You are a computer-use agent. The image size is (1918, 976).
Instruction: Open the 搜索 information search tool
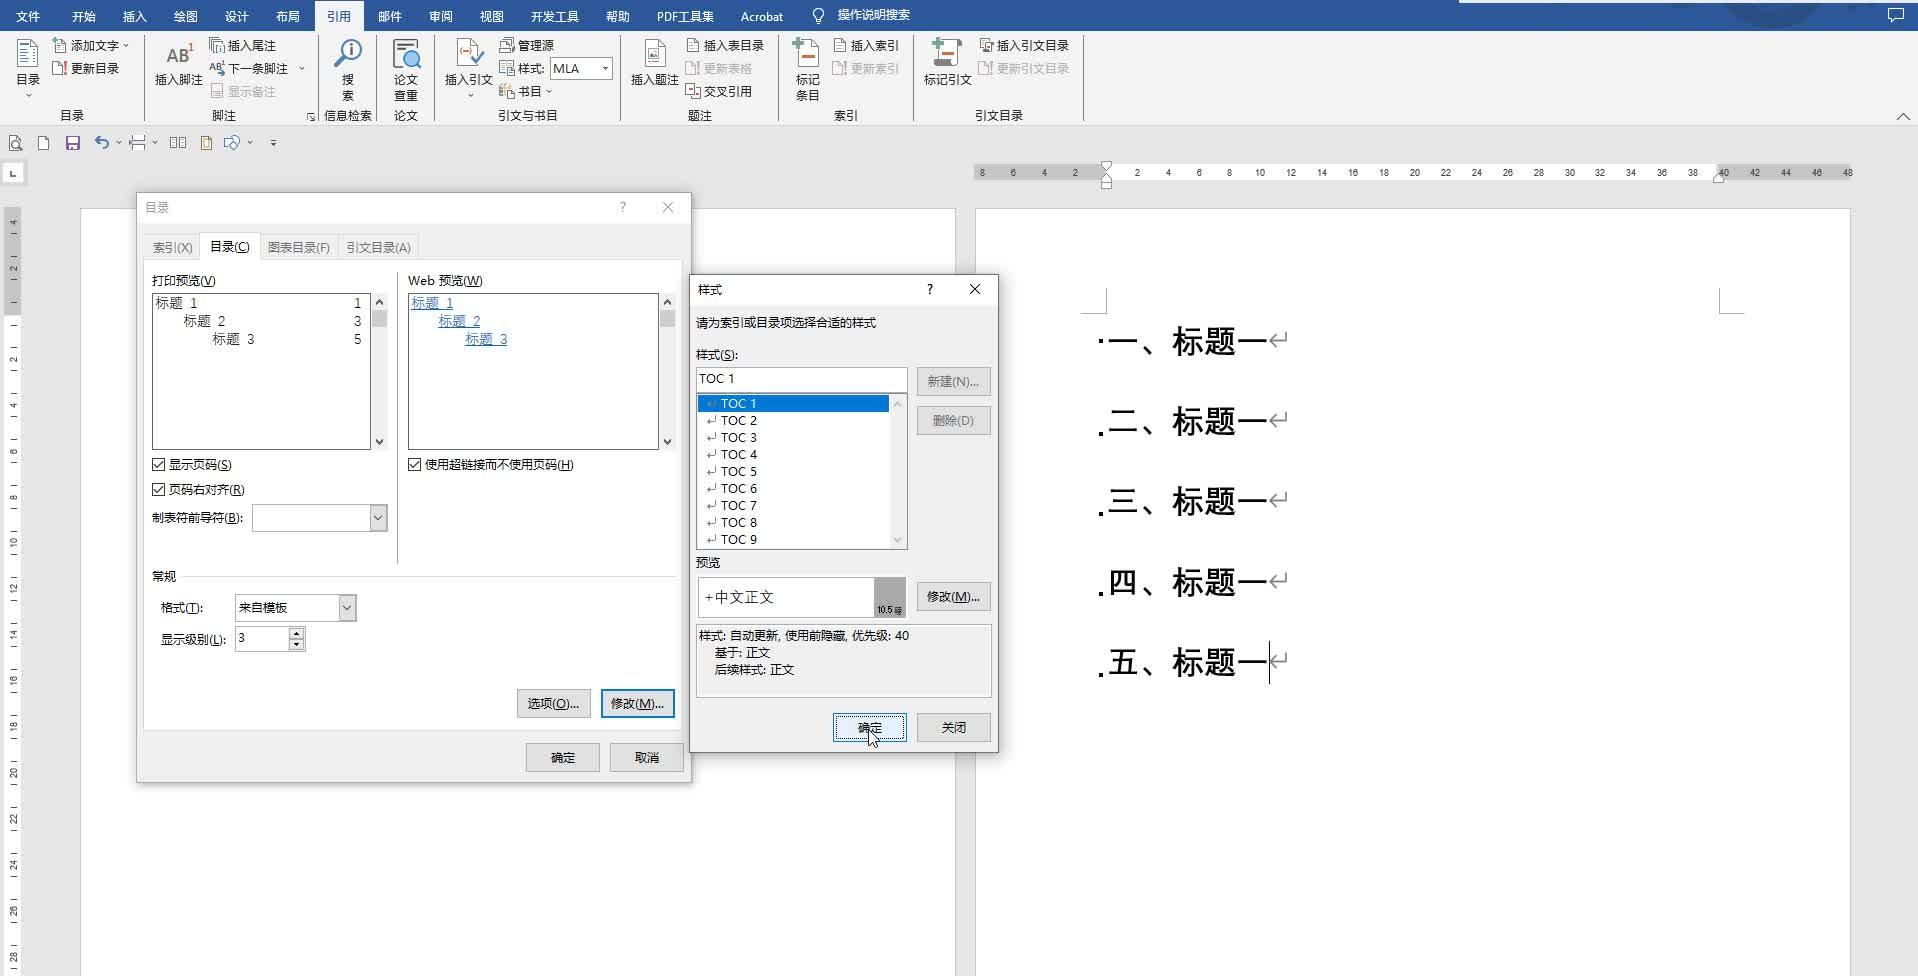(348, 70)
